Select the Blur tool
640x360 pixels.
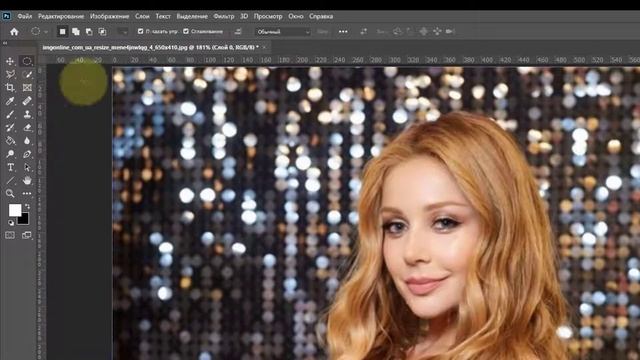click(27, 141)
